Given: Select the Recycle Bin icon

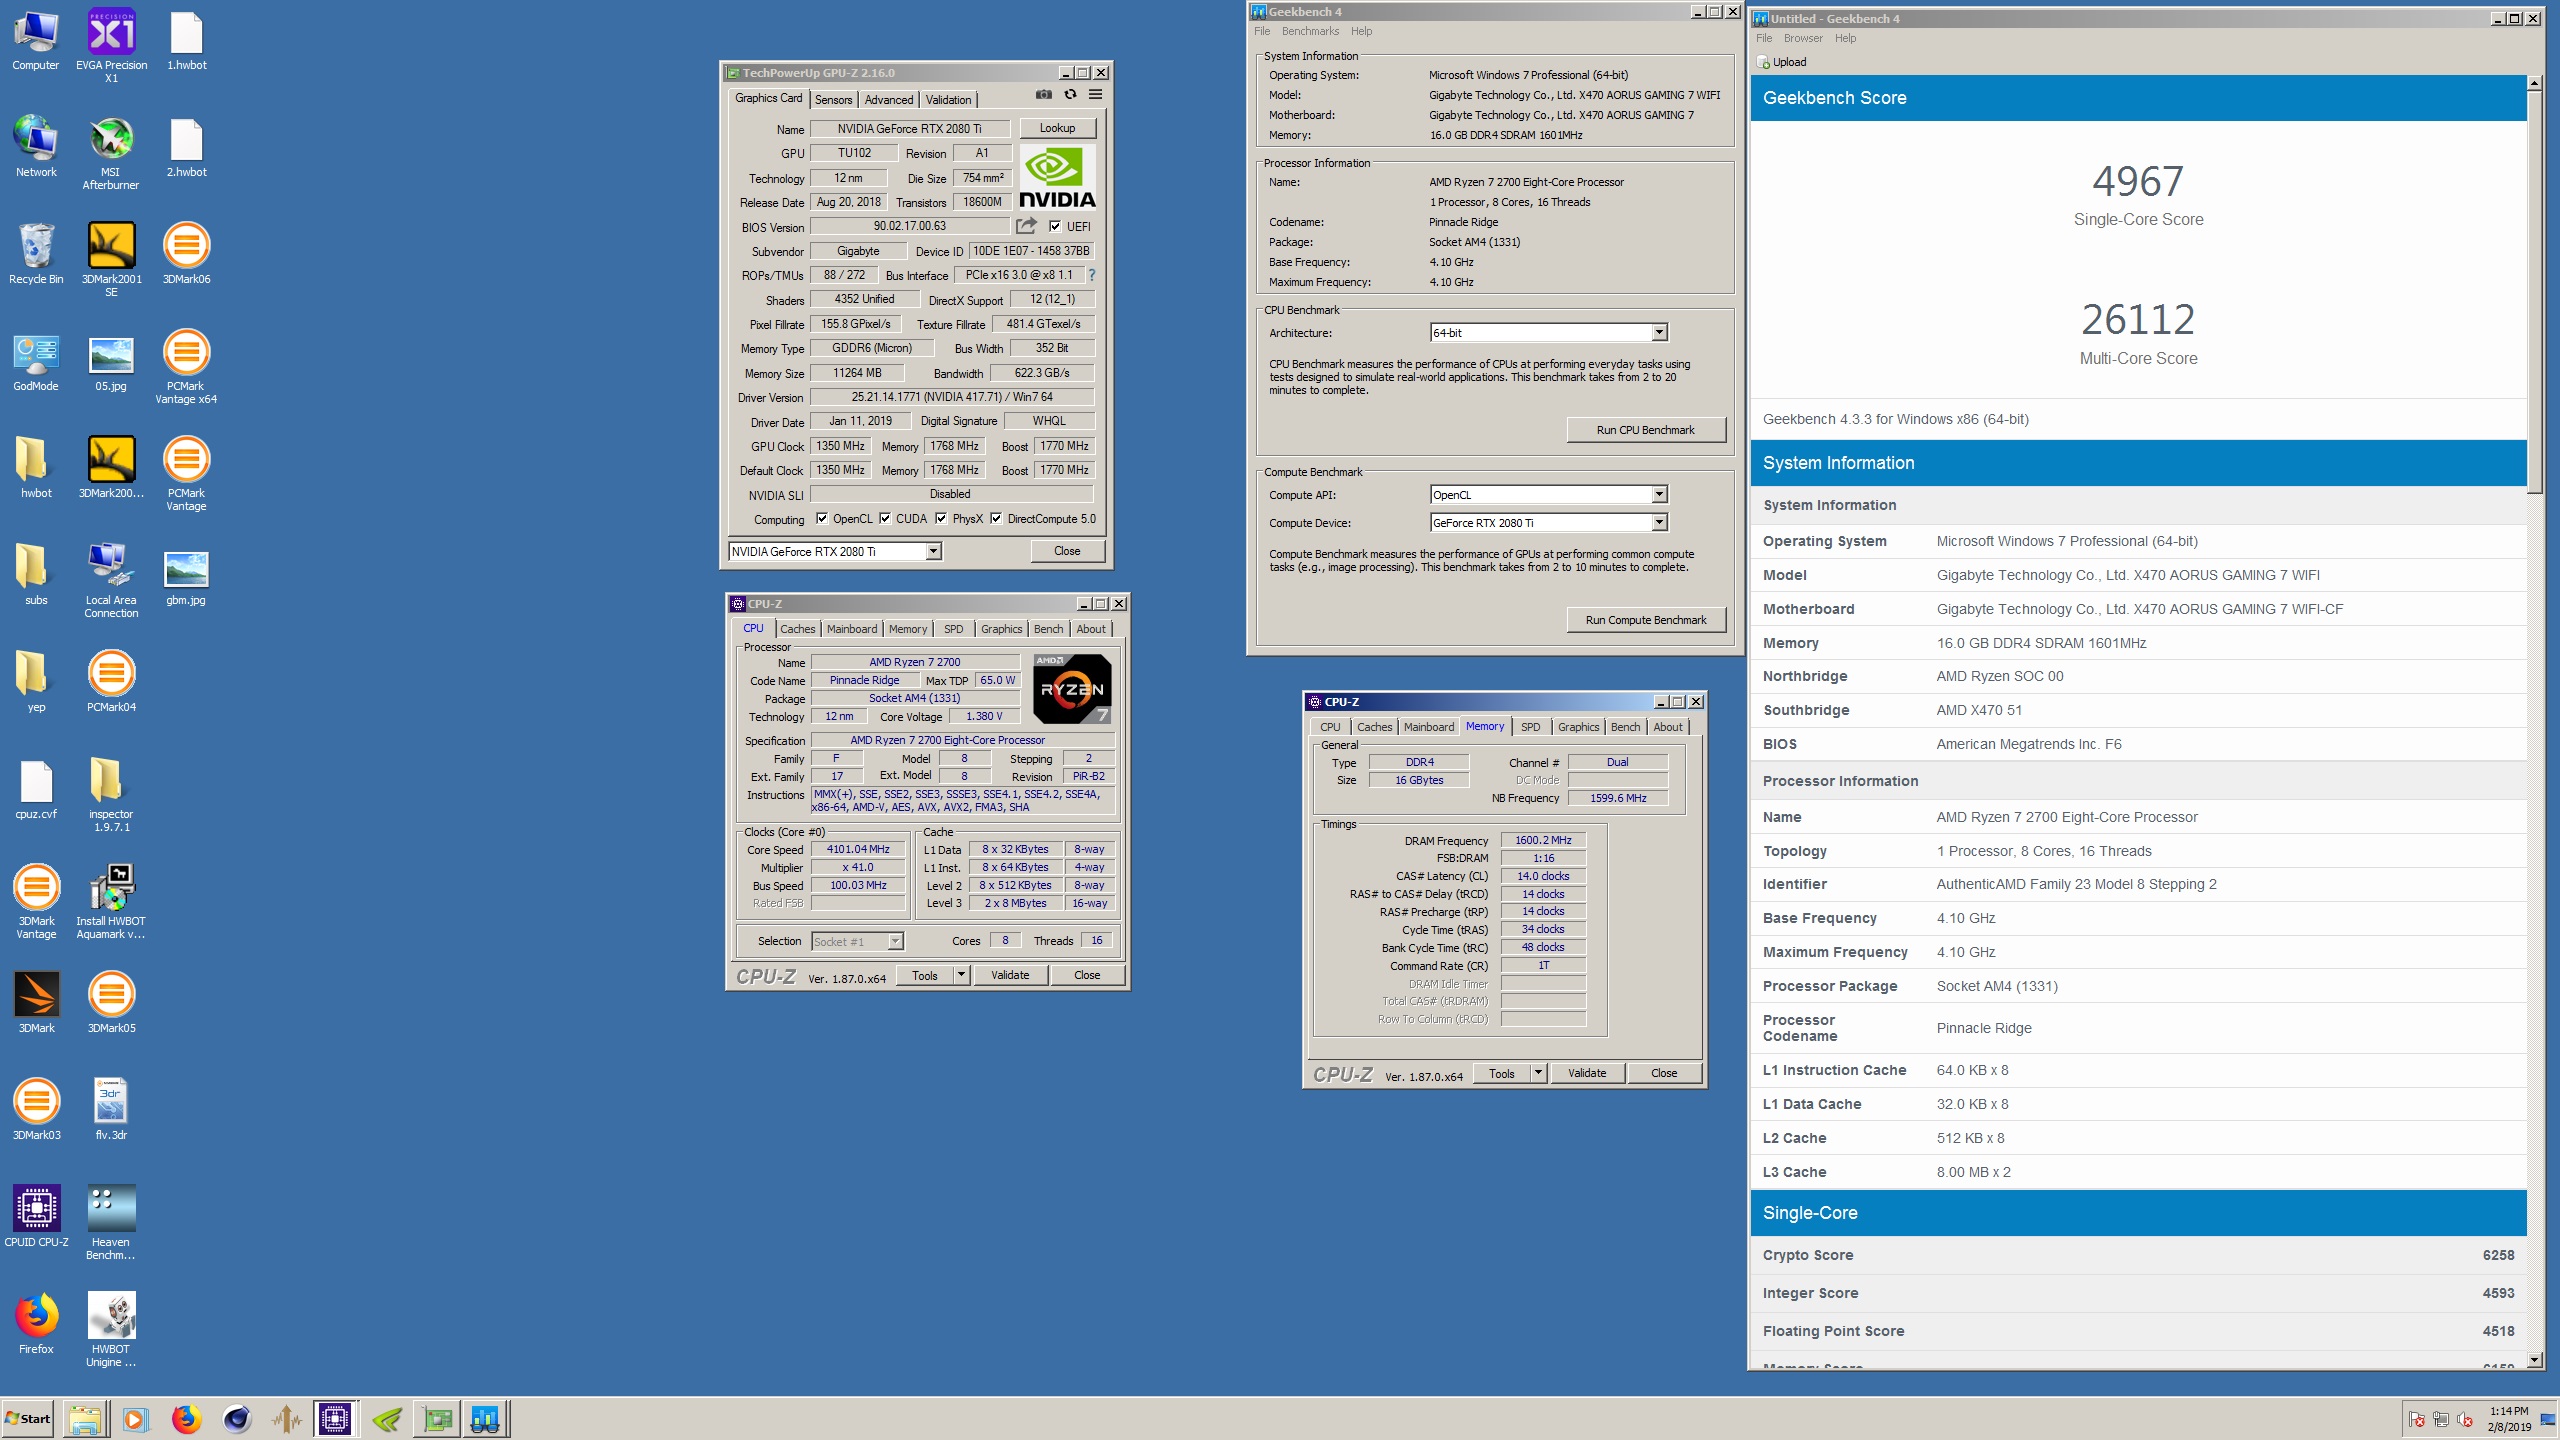Looking at the screenshot, I should coord(36,253).
